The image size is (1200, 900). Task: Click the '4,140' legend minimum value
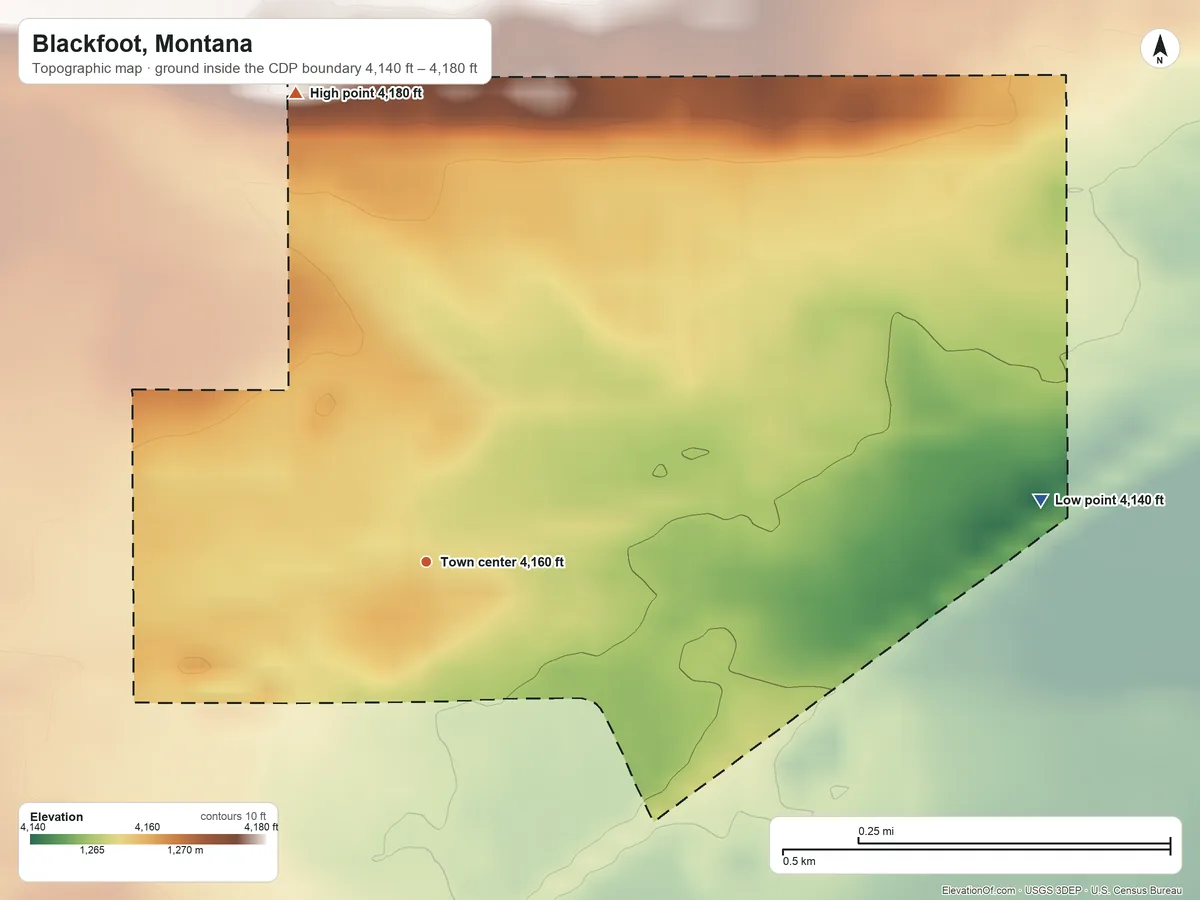pos(33,827)
